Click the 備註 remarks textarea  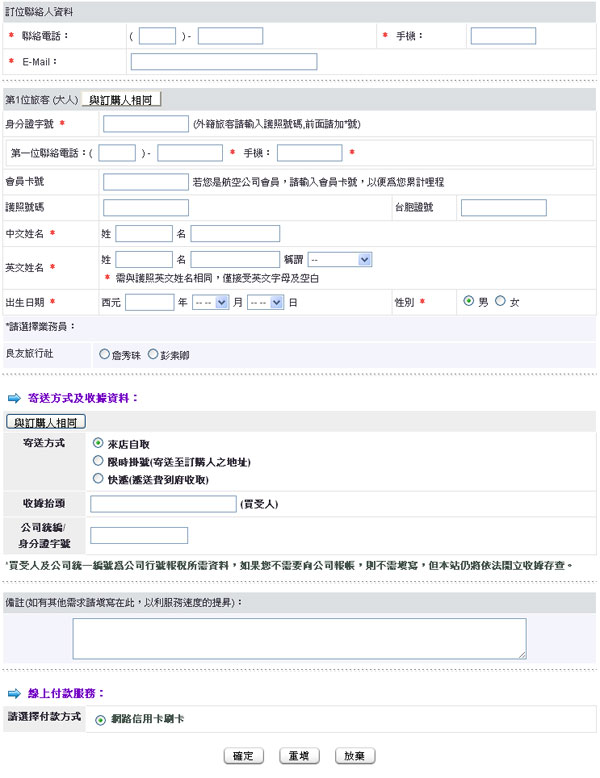click(299, 639)
